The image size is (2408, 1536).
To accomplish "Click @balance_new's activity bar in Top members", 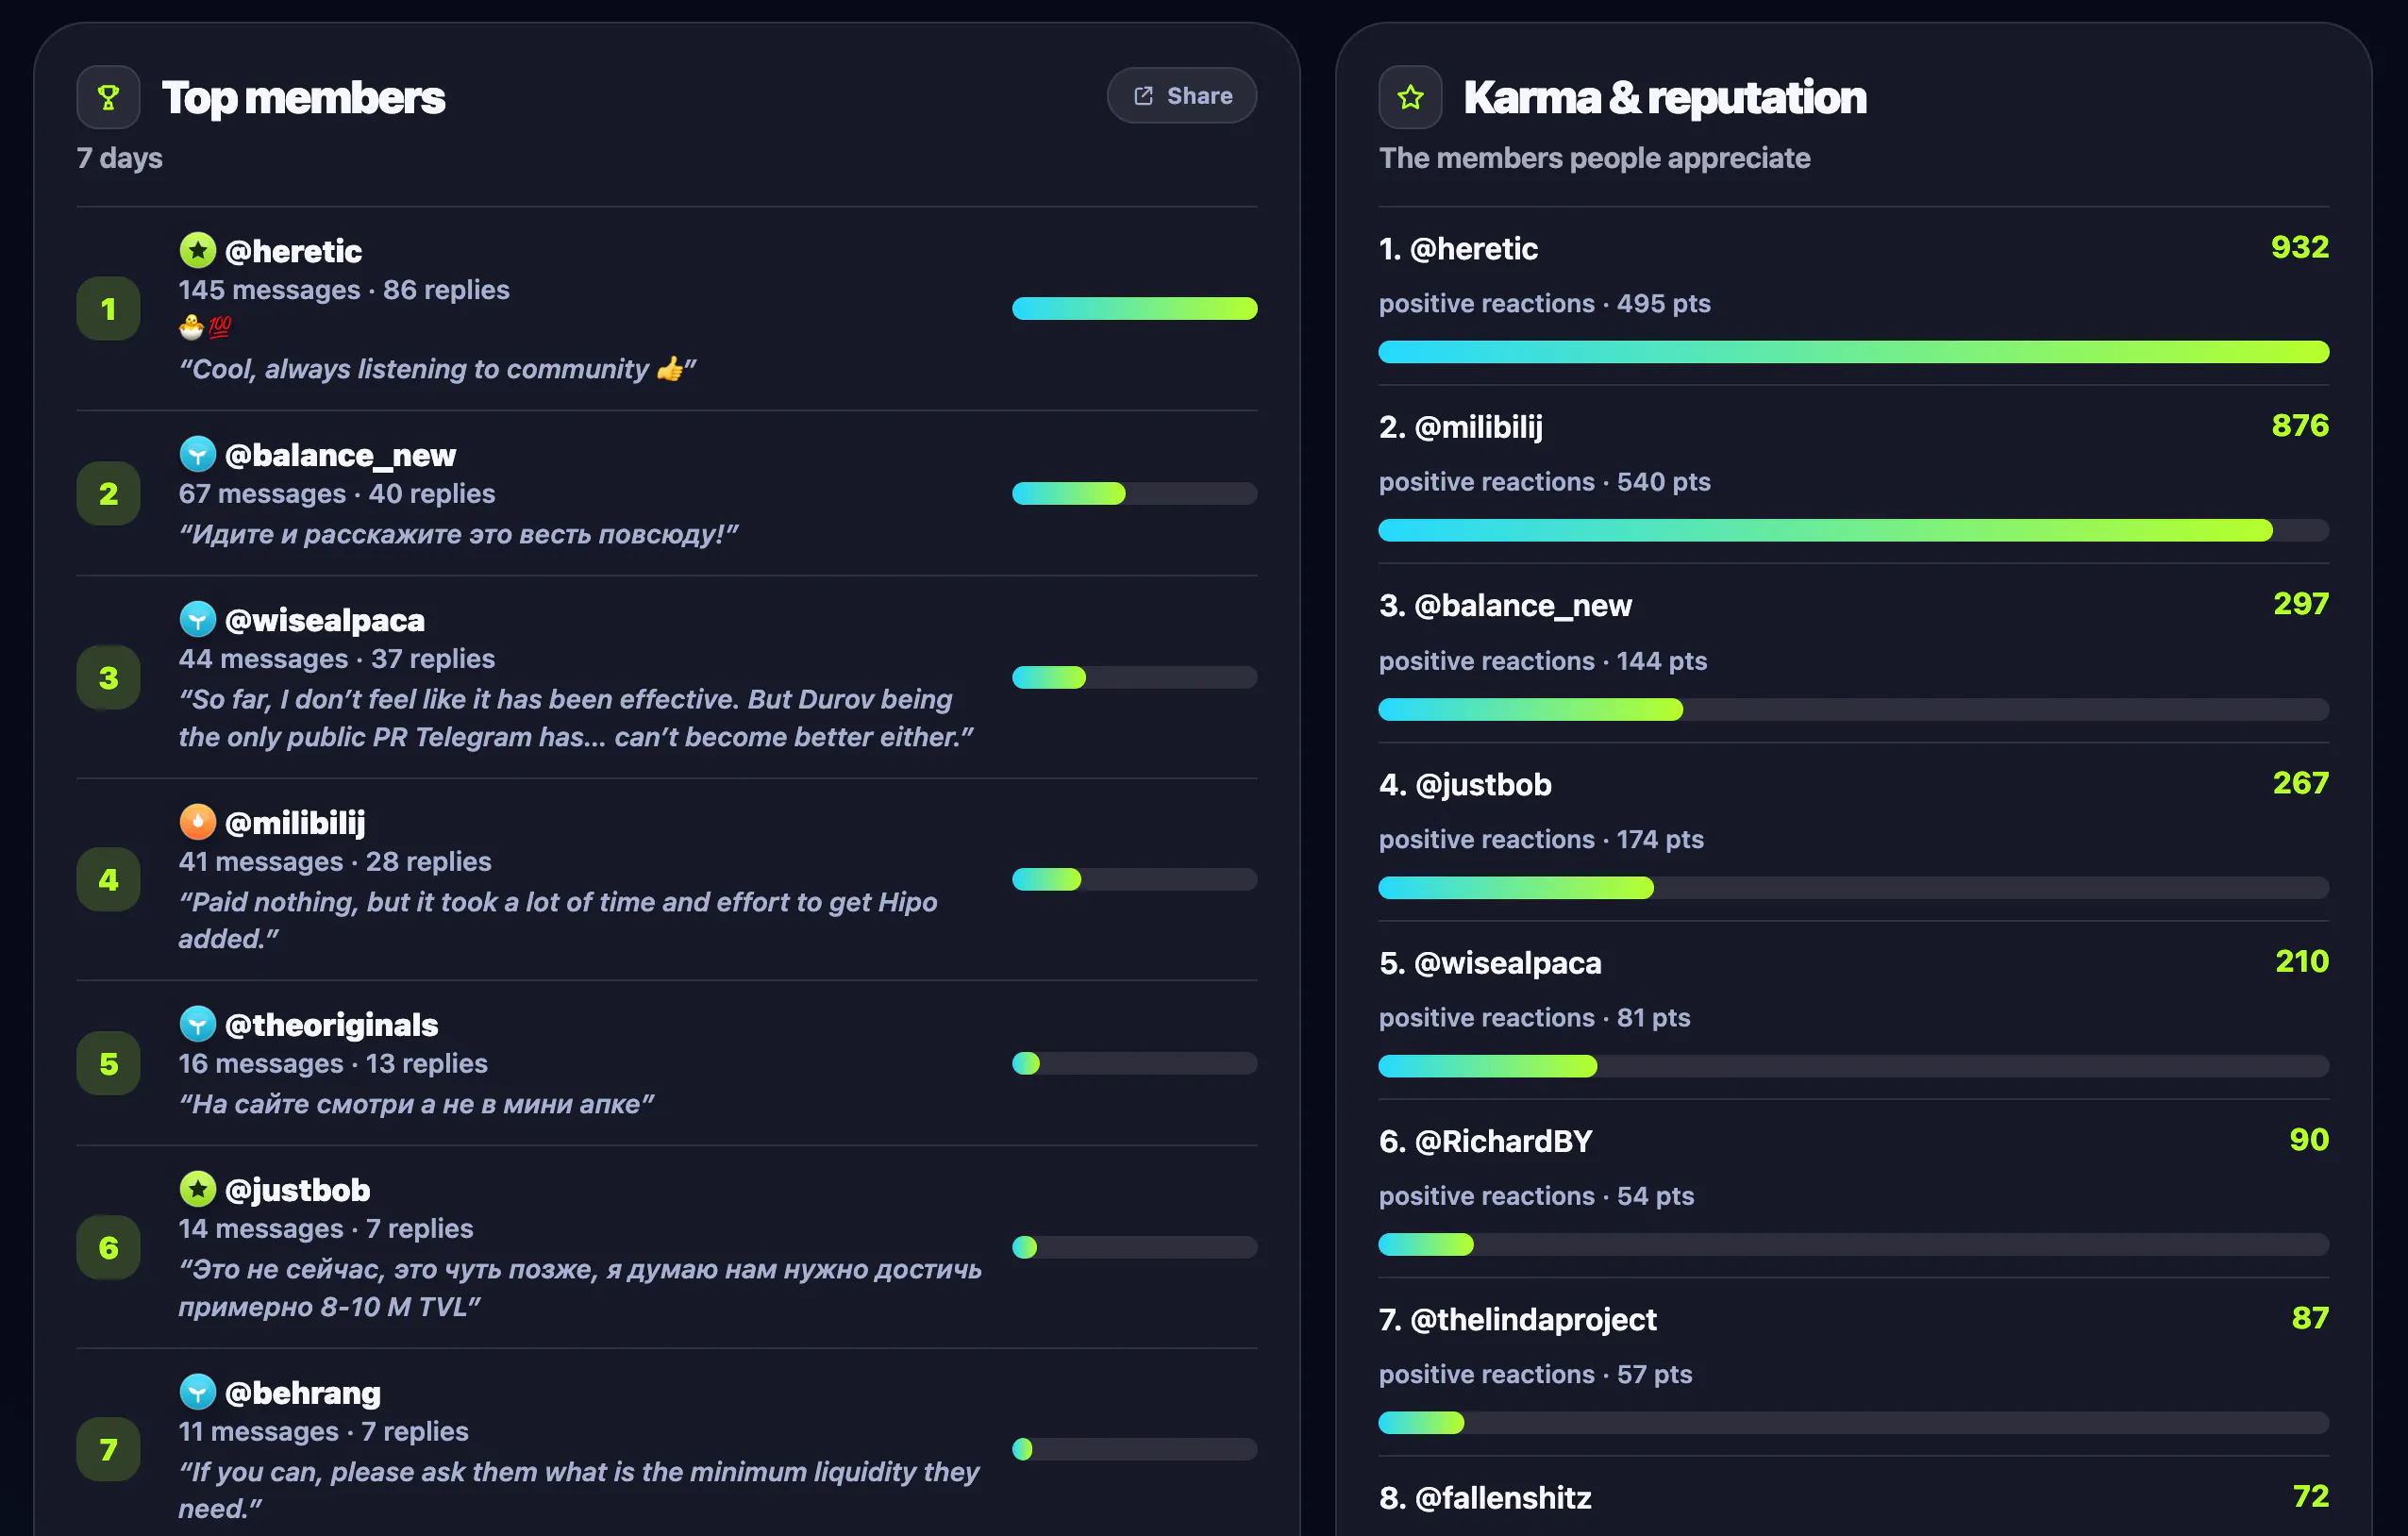I will pyautogui.click(x=1134, y=493).
